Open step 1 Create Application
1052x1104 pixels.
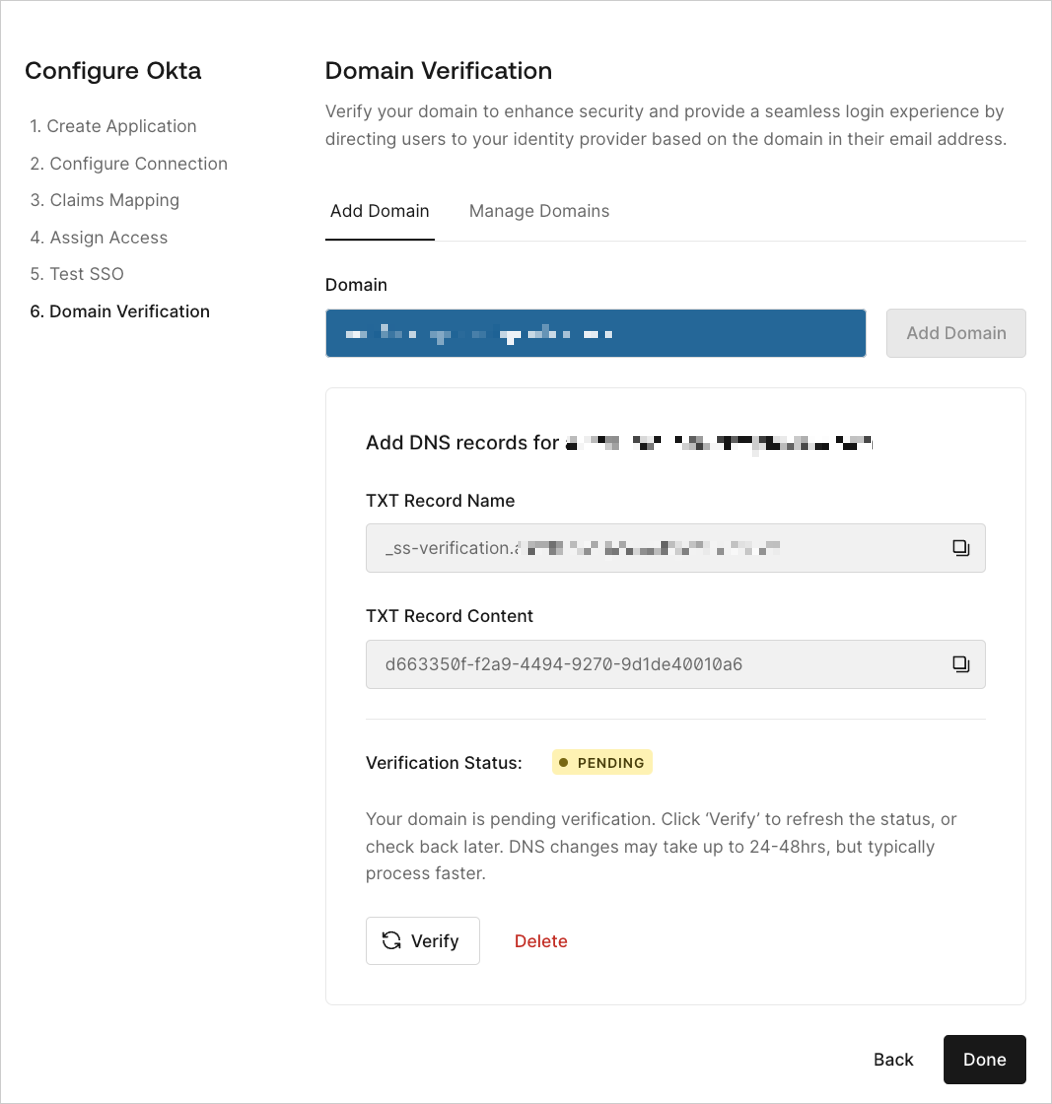click(113, 126)
